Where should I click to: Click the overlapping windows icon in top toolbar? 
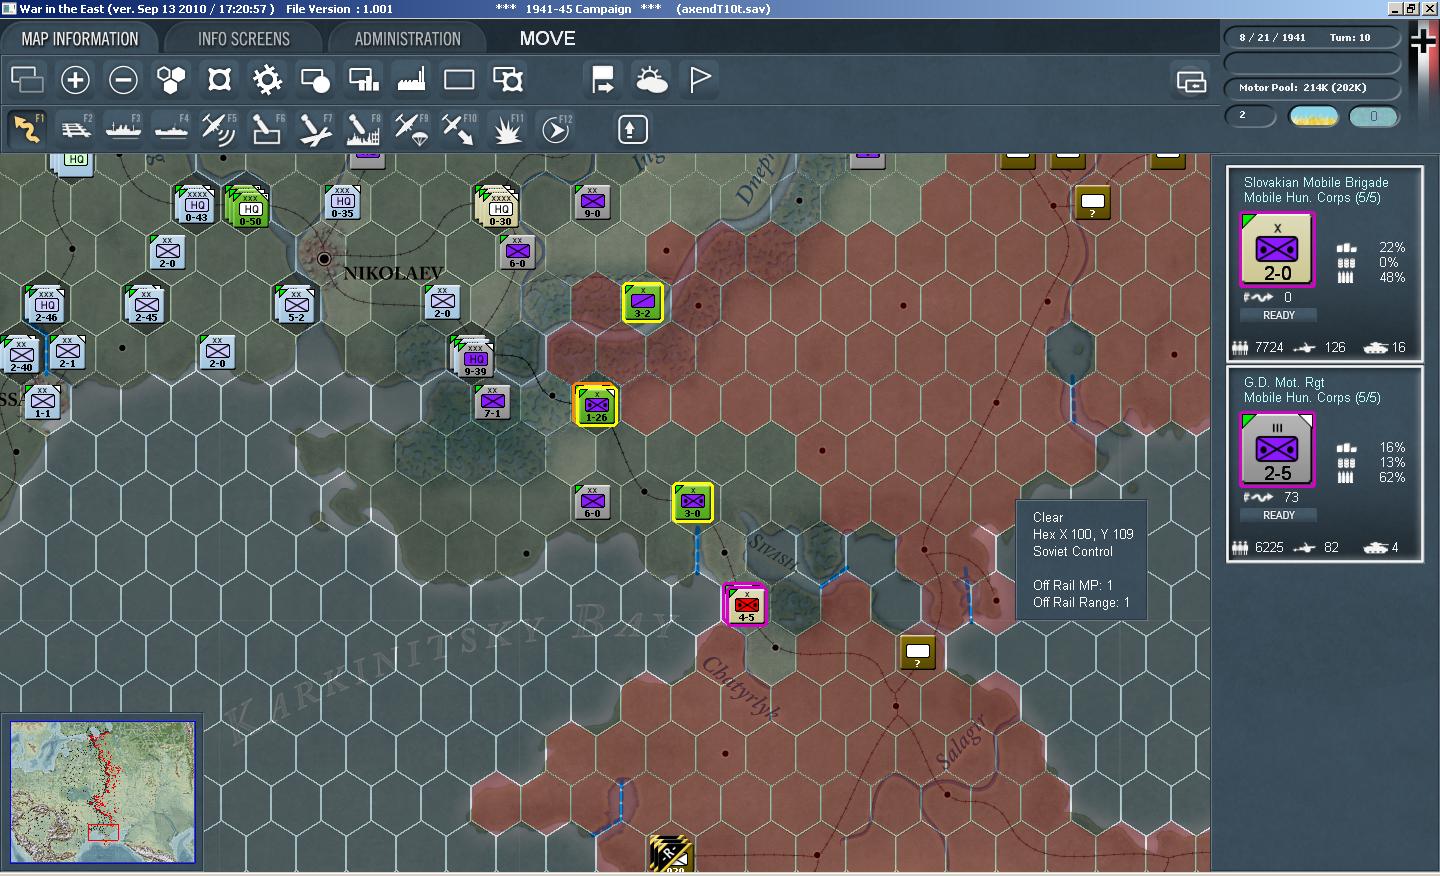[27, 79]
